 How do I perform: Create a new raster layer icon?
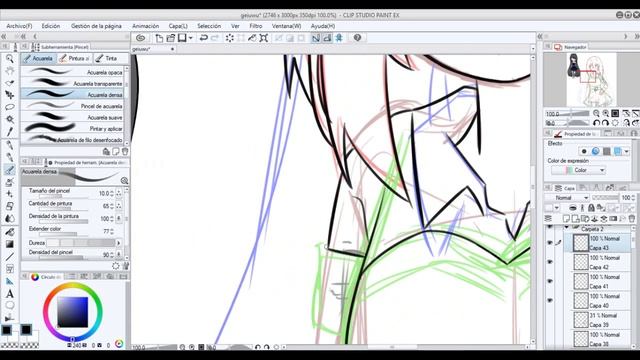tap(566, 219)
